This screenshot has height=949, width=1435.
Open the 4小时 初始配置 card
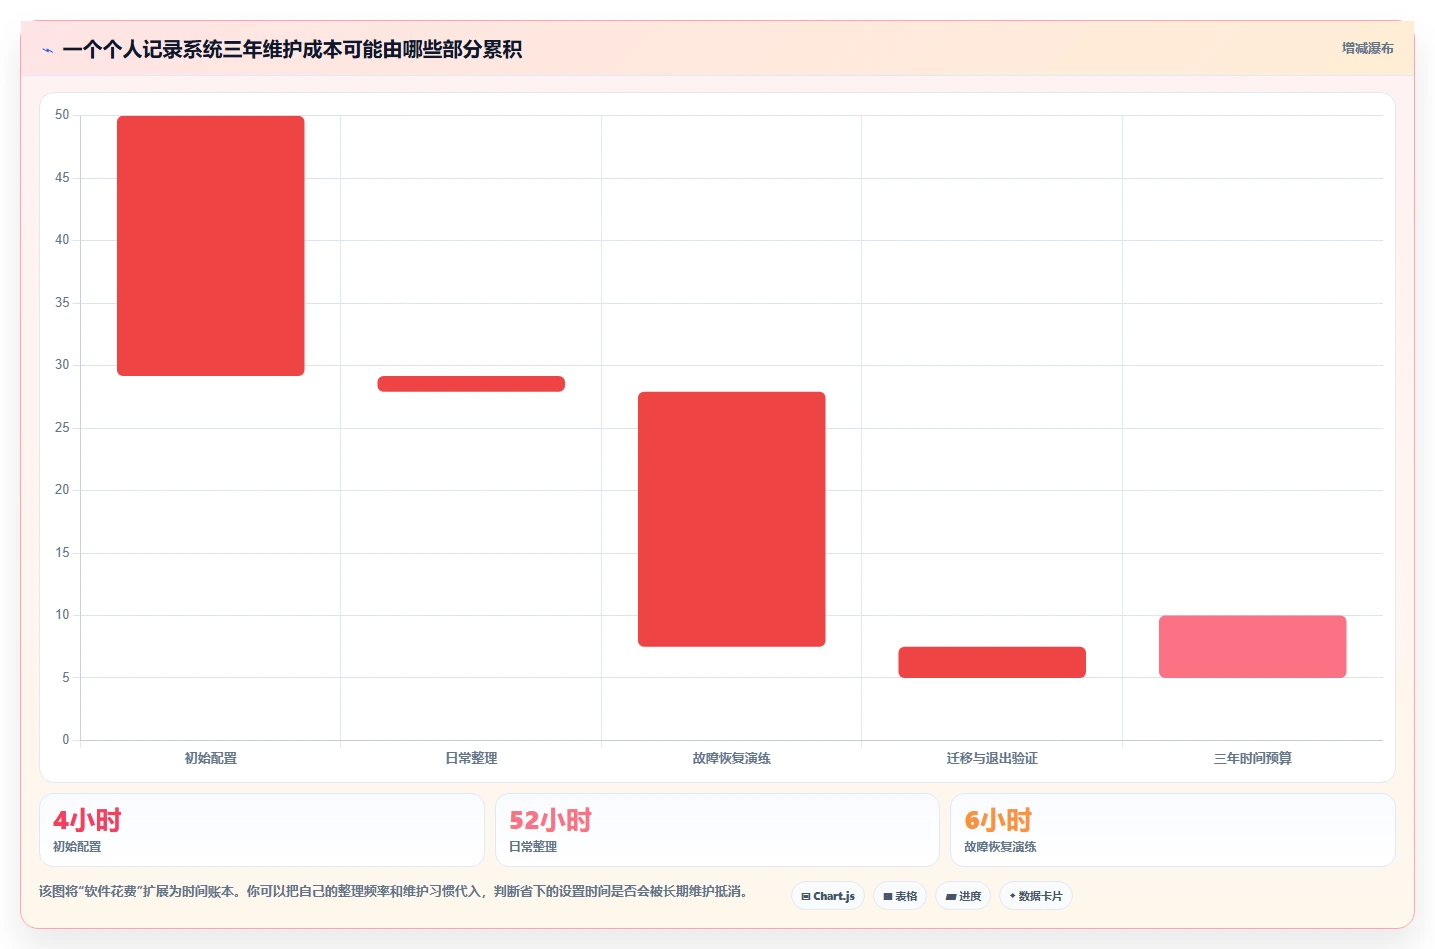262,830
